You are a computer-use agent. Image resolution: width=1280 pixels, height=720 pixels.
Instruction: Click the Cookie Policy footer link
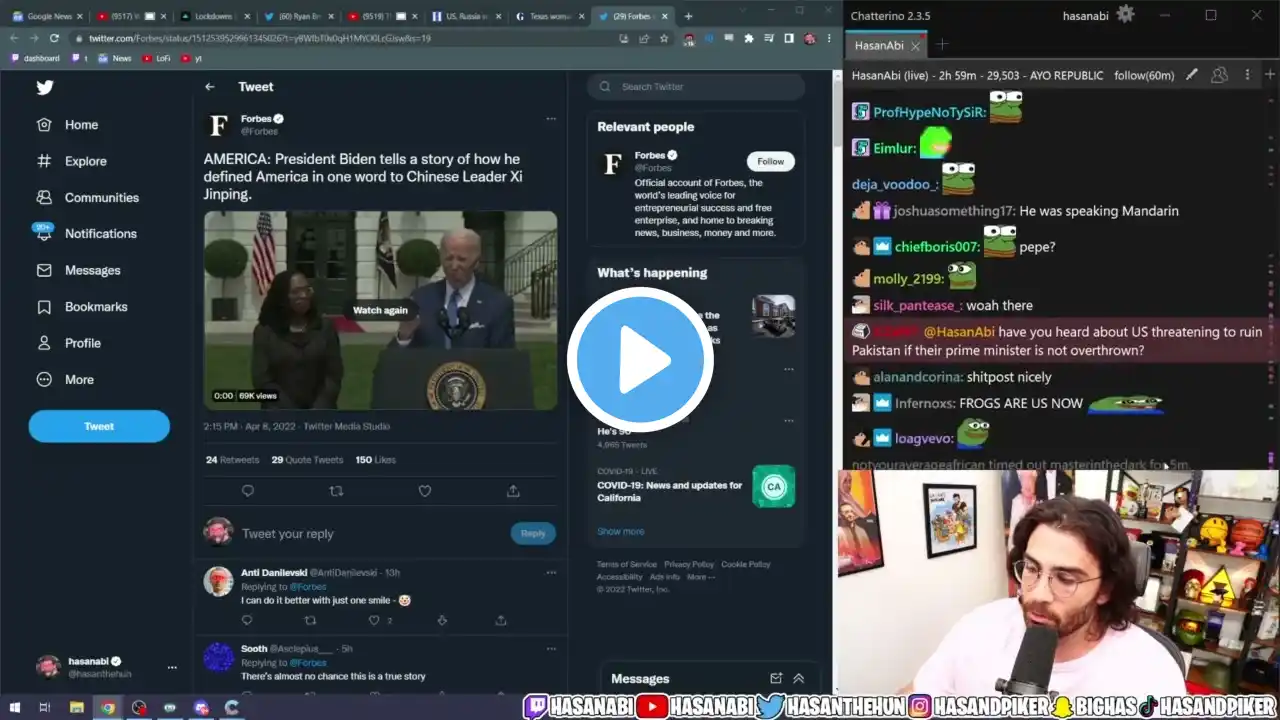tap(746, 564)
